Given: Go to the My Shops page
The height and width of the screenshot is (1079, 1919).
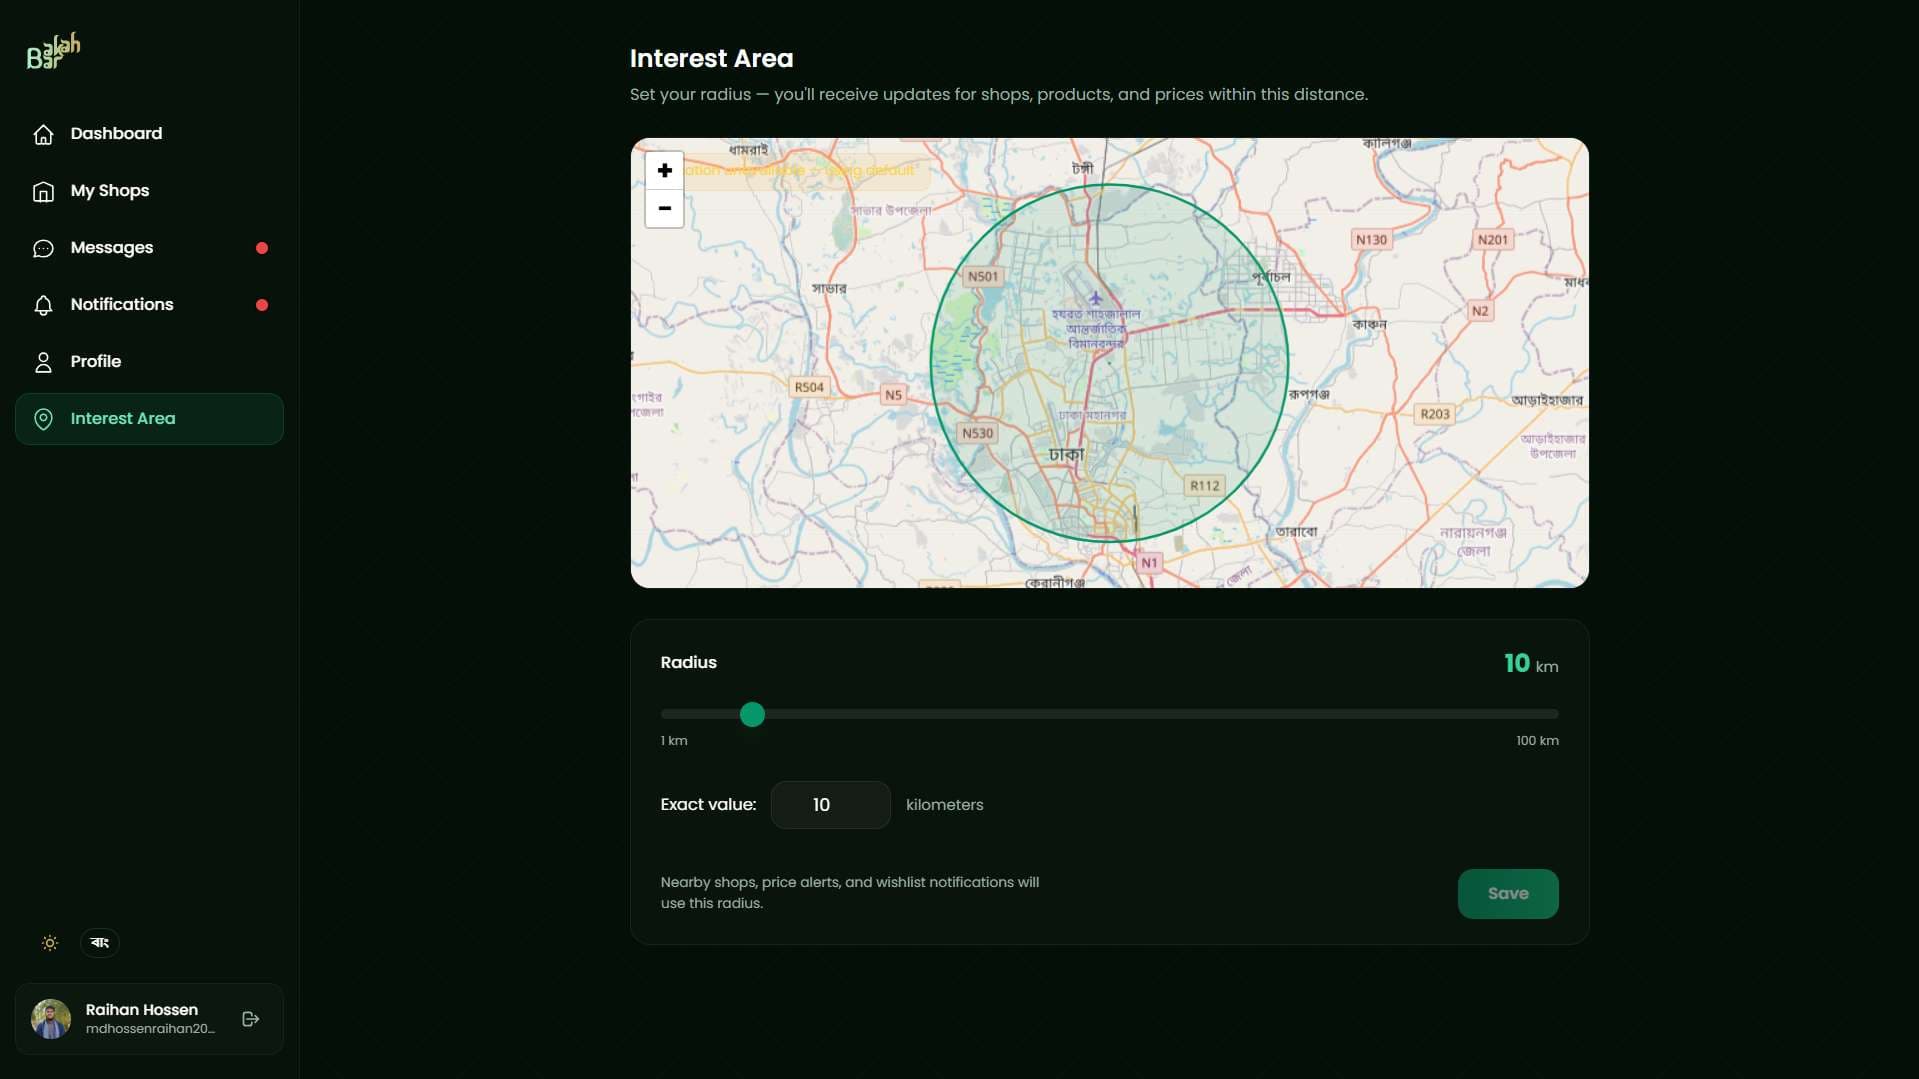Looking at the screenshot, I should pyautogui.click(x=110, y=191).
